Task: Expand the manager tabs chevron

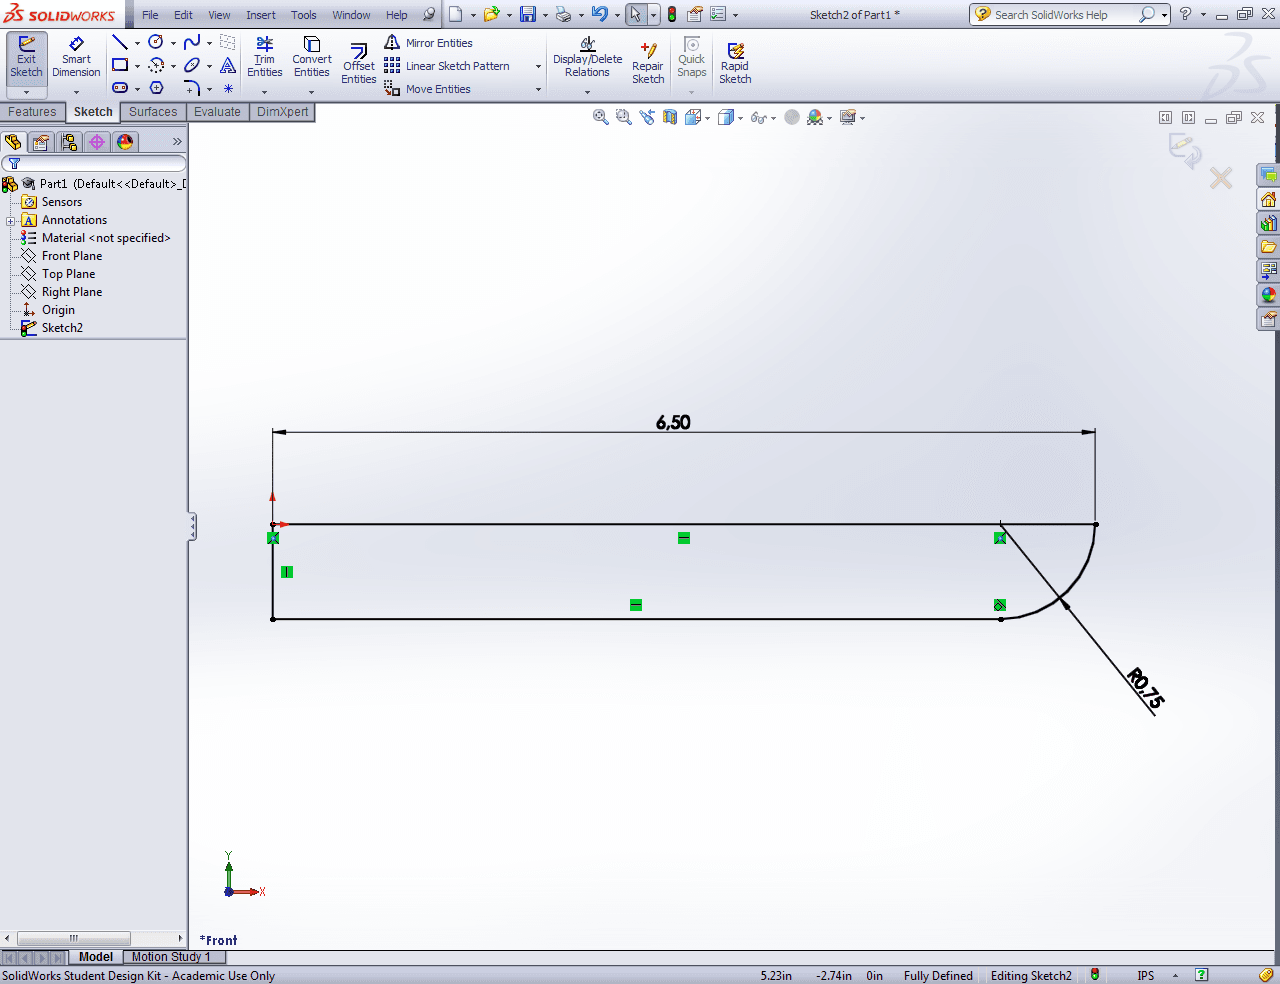Action: pyautogui.click(x=177, y=142)
